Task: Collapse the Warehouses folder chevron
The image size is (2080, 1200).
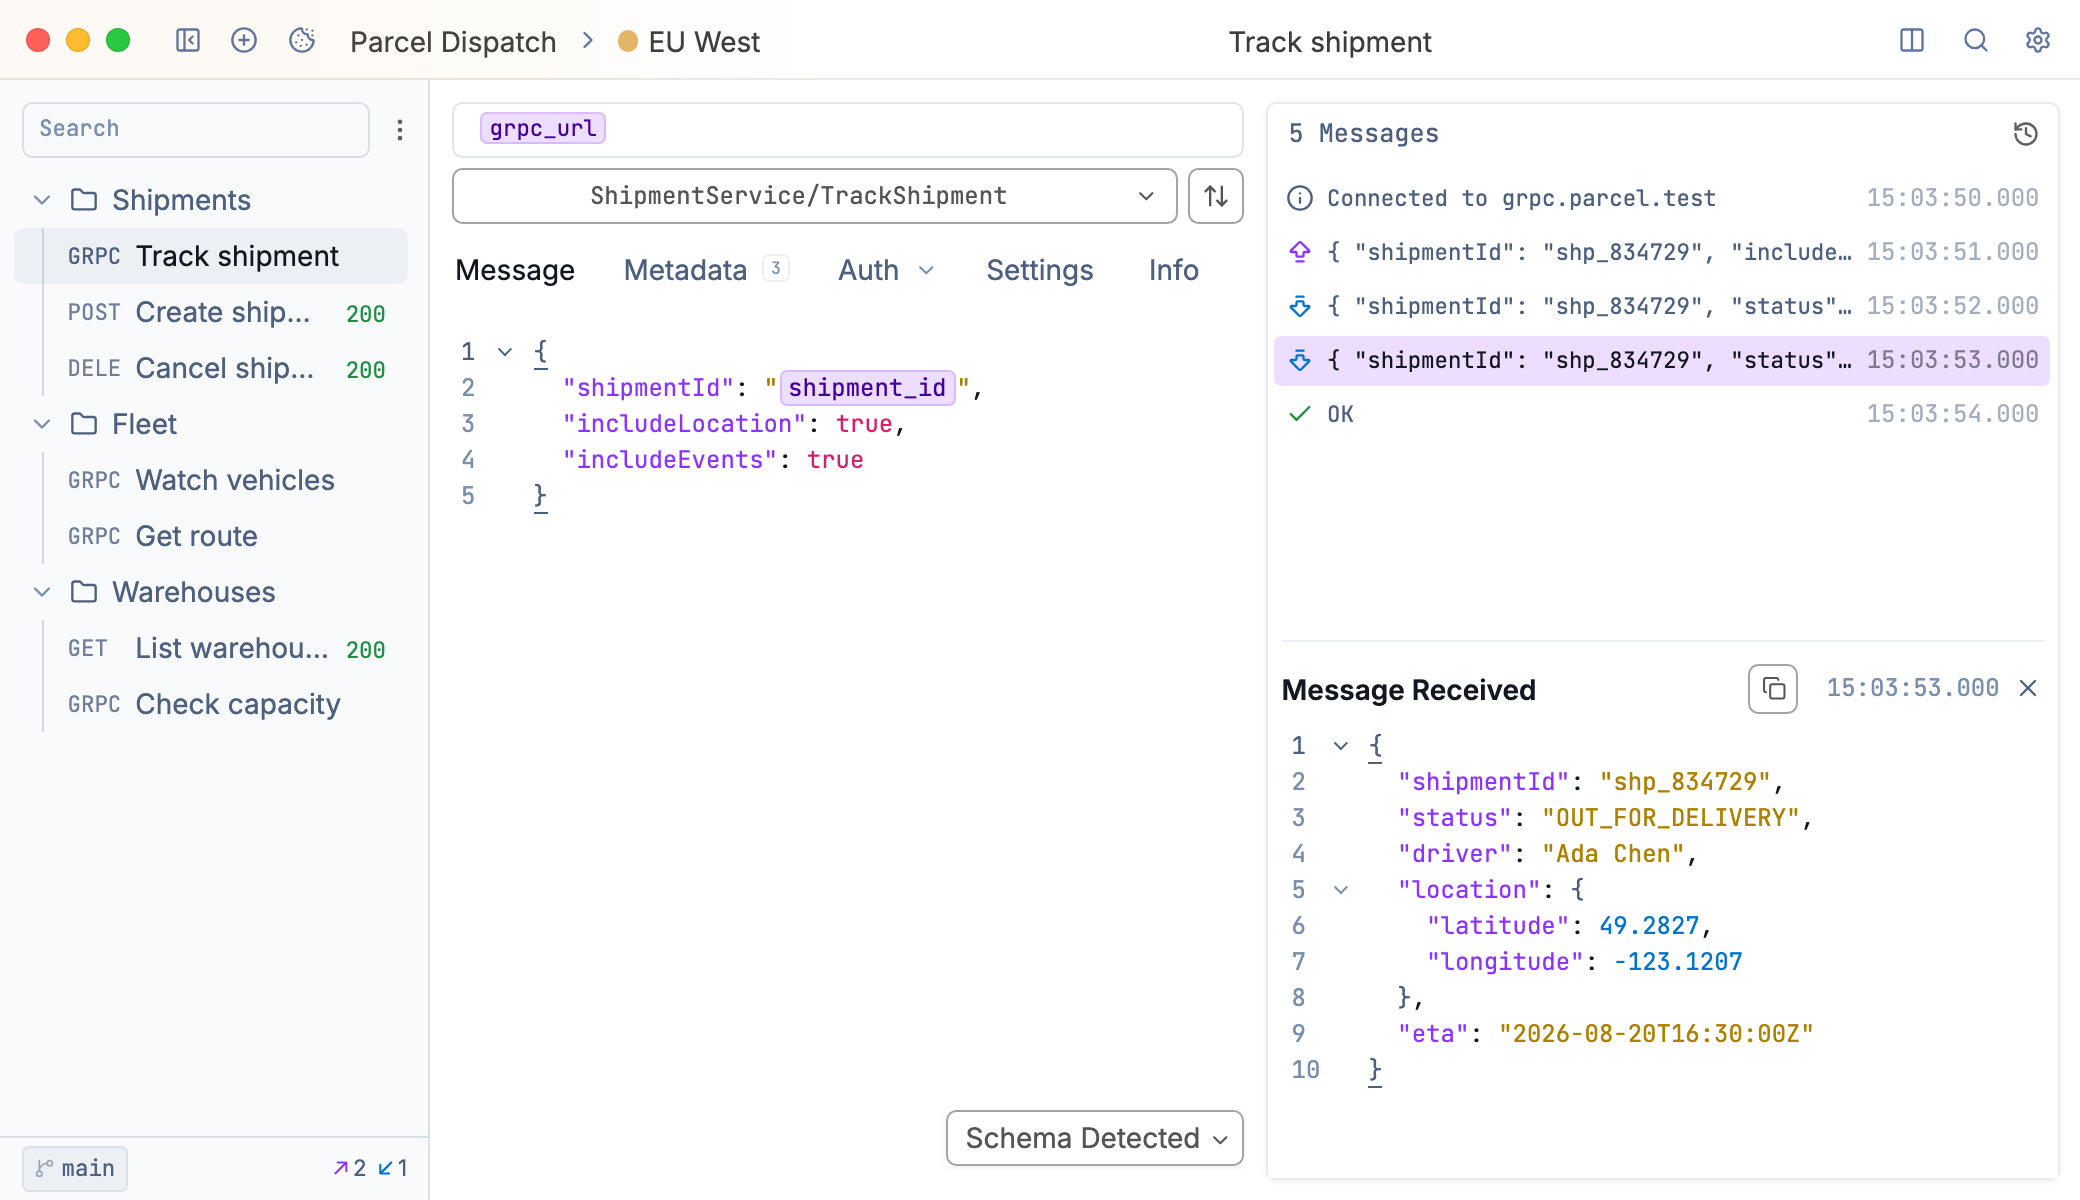Action: pos(42,592)
